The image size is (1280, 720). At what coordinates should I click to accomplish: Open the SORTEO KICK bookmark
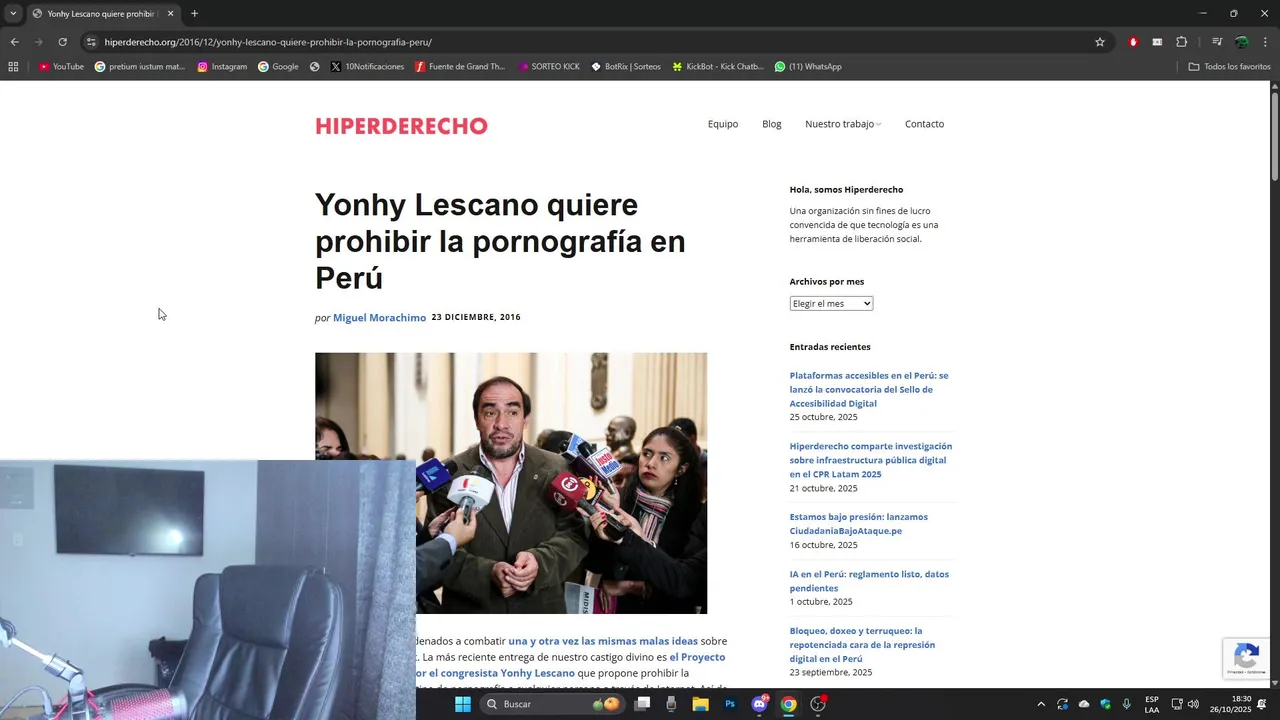(549, 67)
